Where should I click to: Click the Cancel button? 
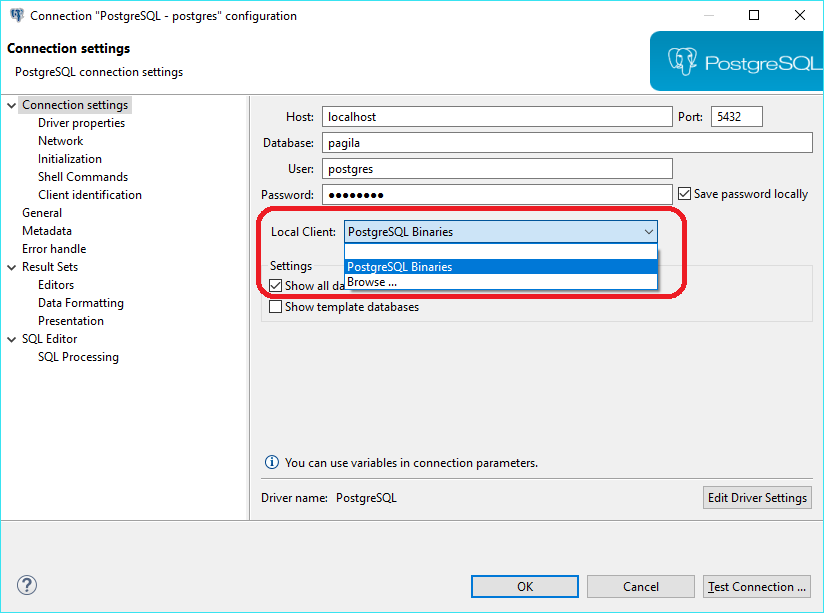[x=641, y=587]
